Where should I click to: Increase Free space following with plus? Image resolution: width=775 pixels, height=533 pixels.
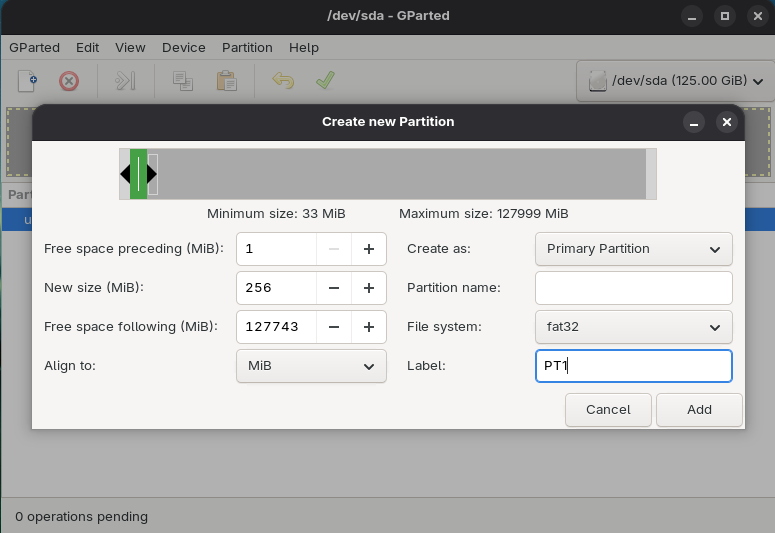pyautogui.click(x=368, y=327)
